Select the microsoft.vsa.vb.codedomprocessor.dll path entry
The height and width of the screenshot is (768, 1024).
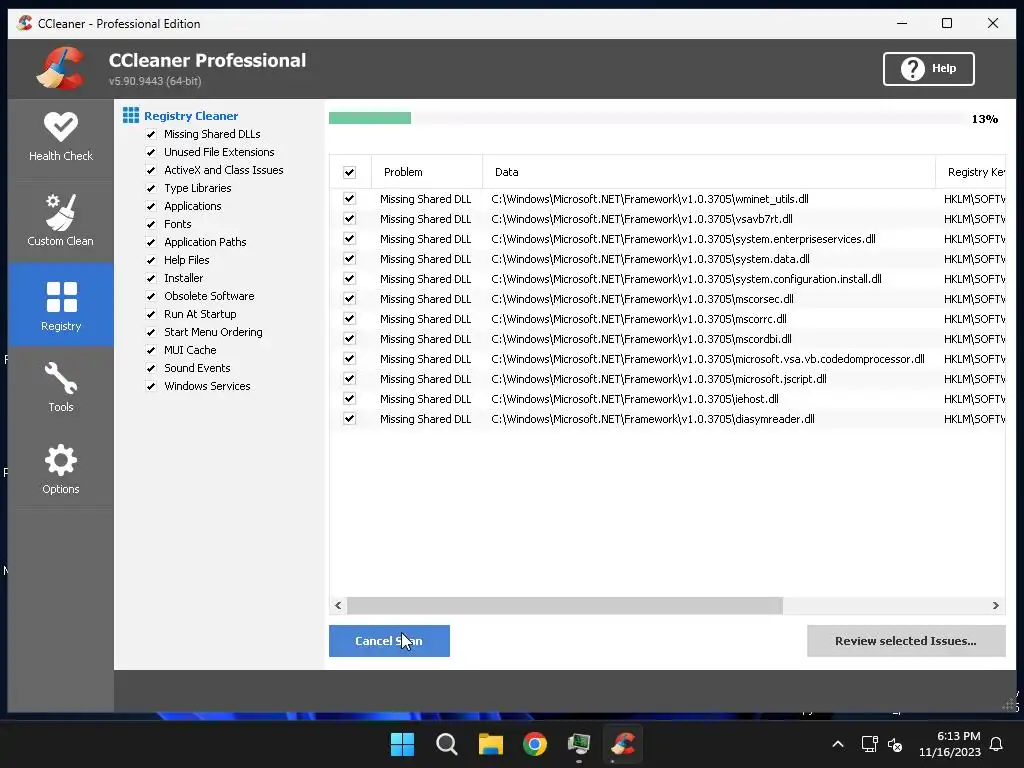click(x=708, y=359)
